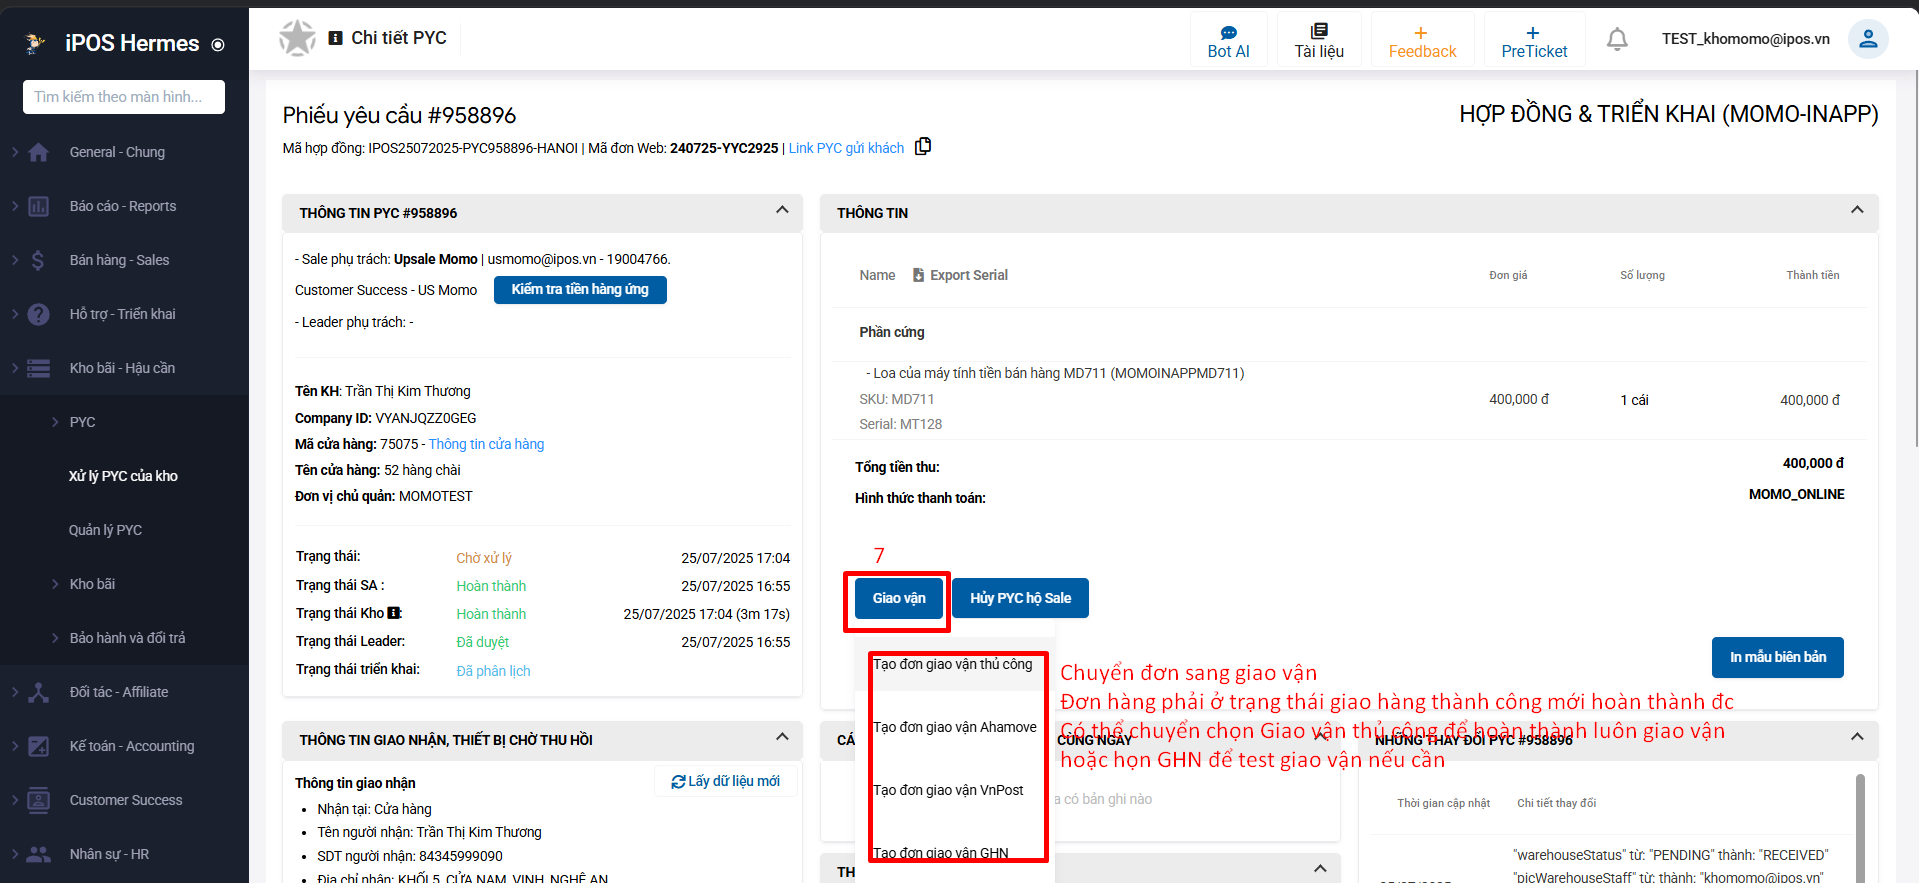Create a PreTicket

point(1533,41)
